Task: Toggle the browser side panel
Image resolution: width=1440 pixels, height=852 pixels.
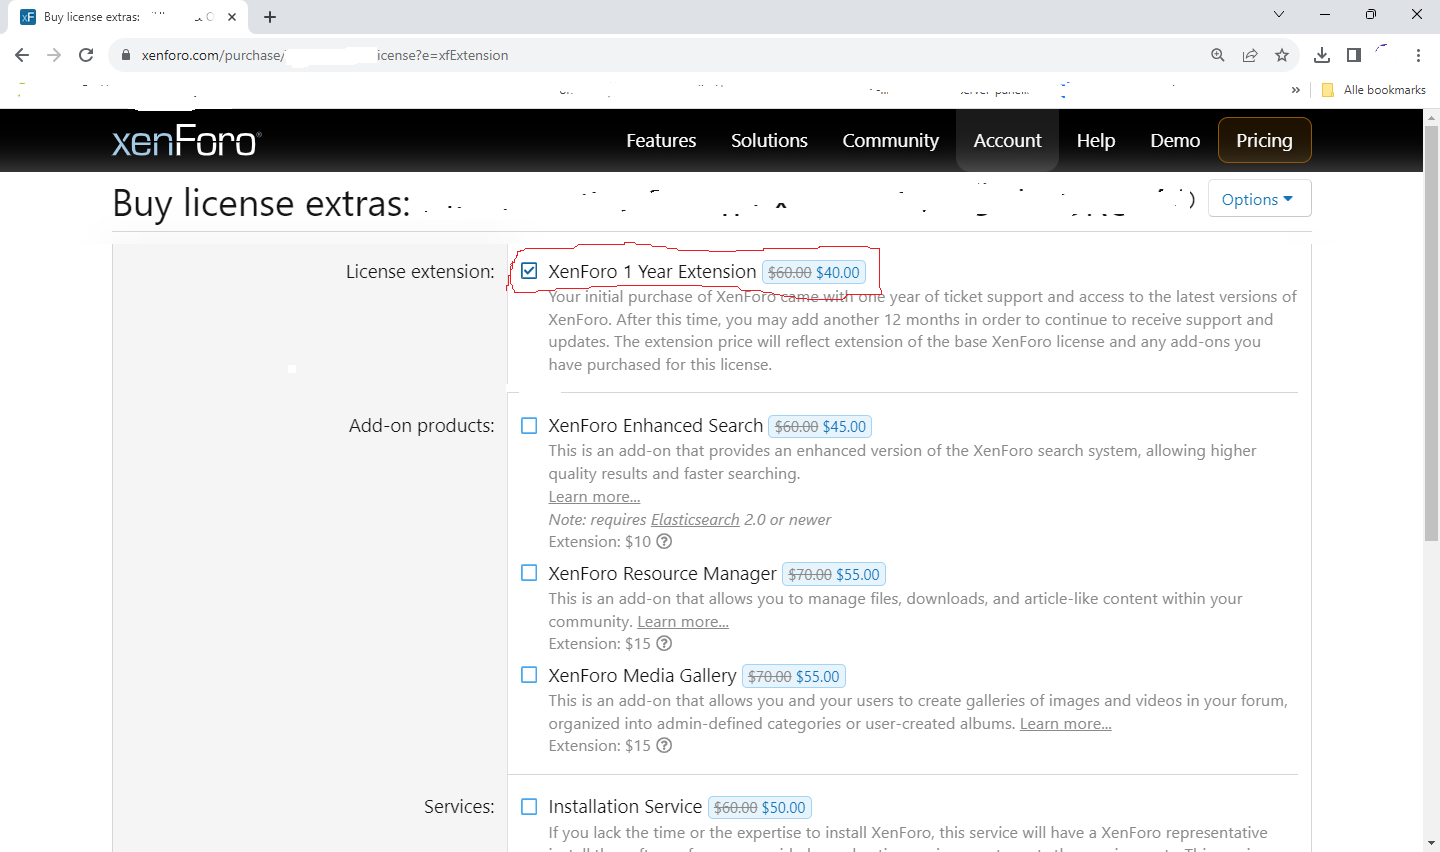Action: [1354, 55]
